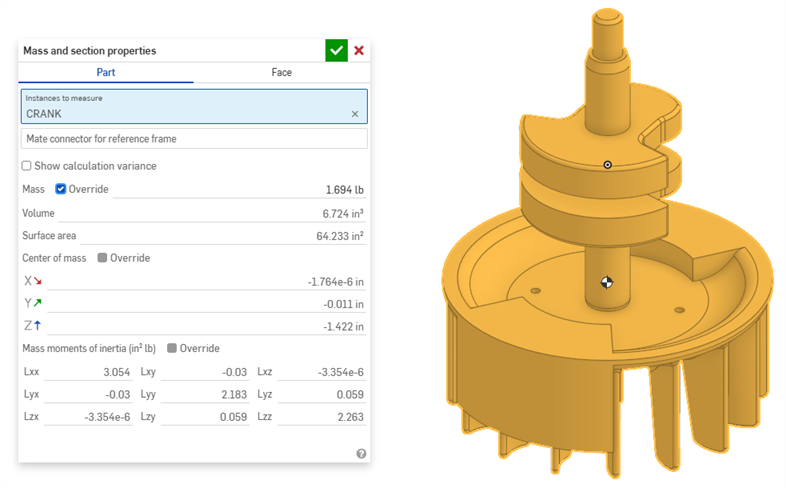Select the Part tab
This screenshot has width=786, height=488.
point(106,73)
